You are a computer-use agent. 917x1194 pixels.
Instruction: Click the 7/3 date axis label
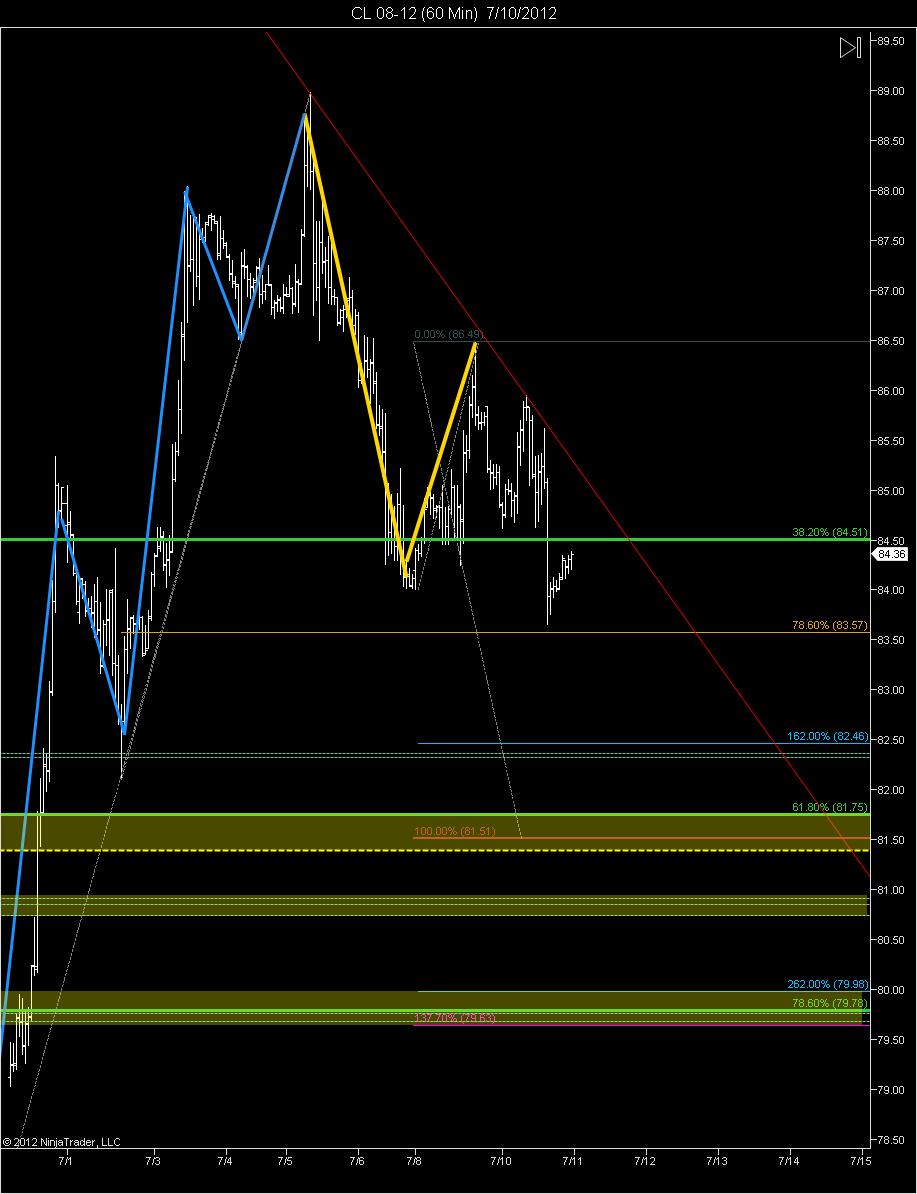tap(154, 1160)
